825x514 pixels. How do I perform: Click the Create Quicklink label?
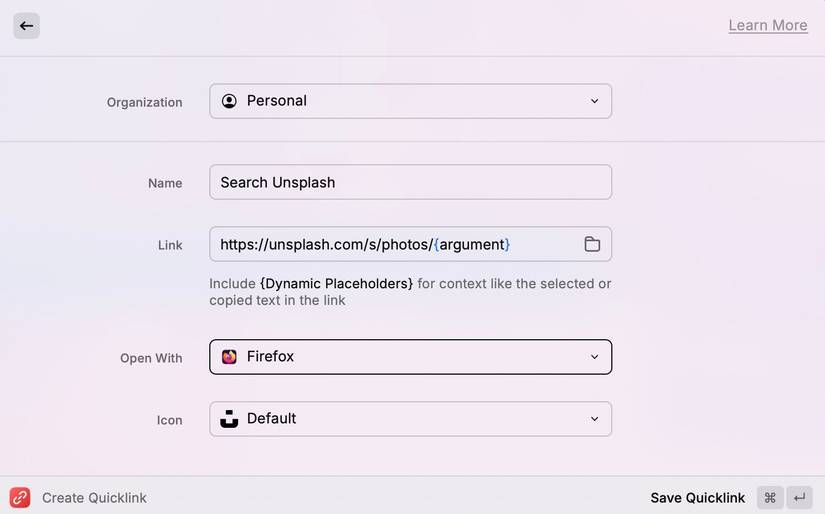(94, 498)
